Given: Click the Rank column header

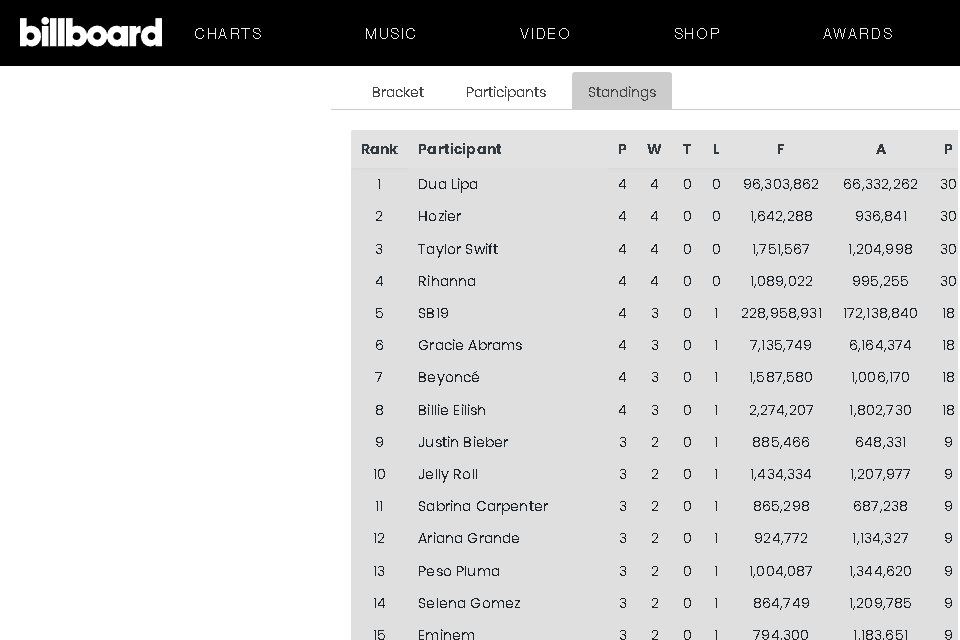Looking at the screenshot, I should point(379,149).
